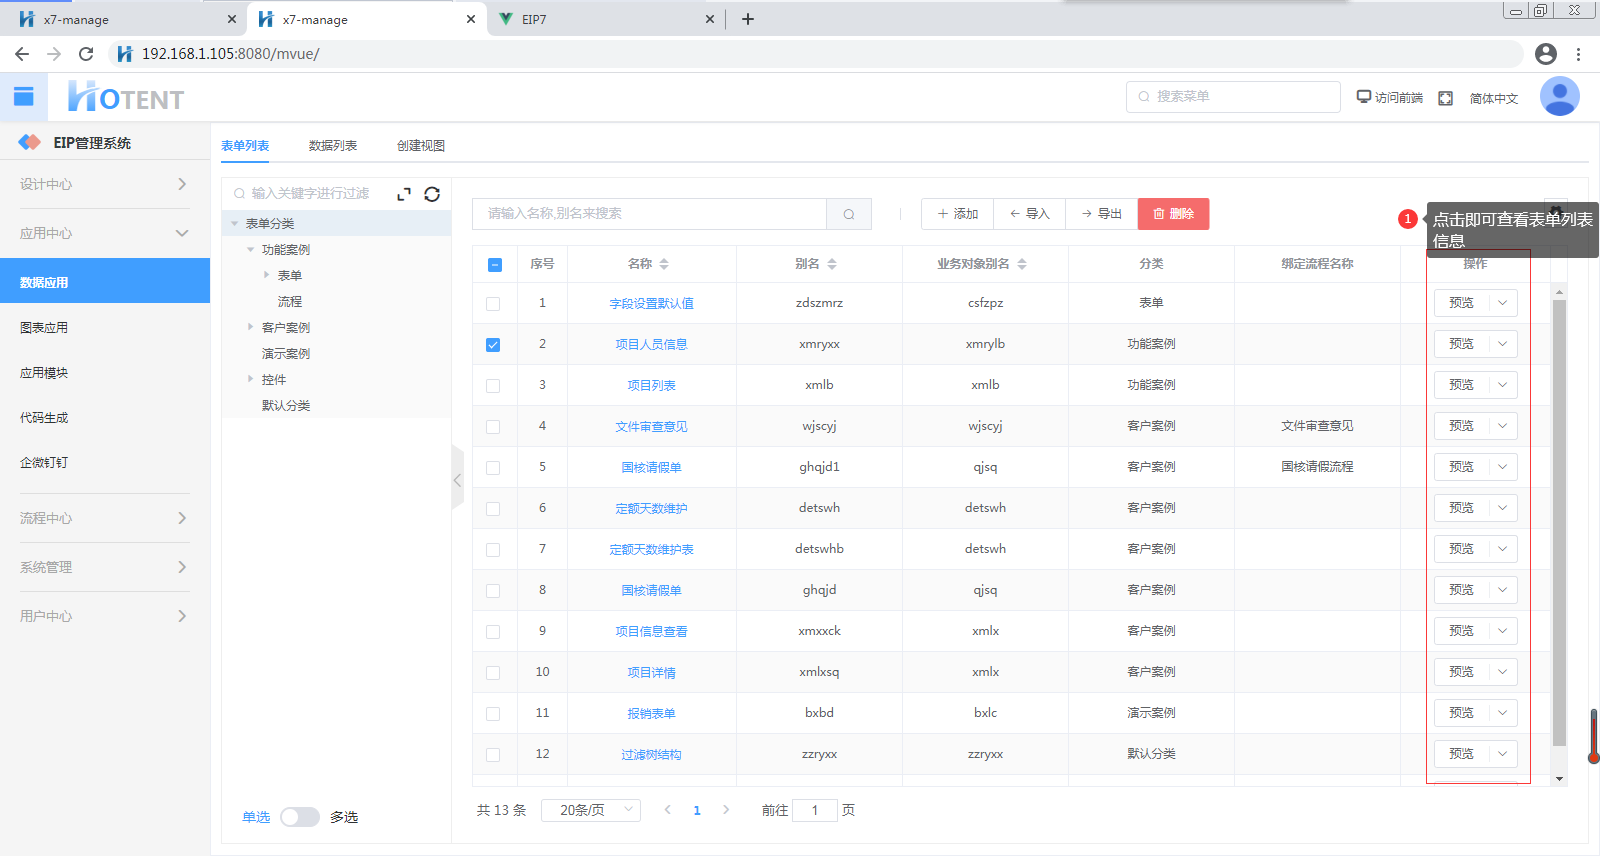Open dropdown arrow beside 预览 in row 1
1600x856 pixels.
pyautogui.click(x=1502, y=303)
